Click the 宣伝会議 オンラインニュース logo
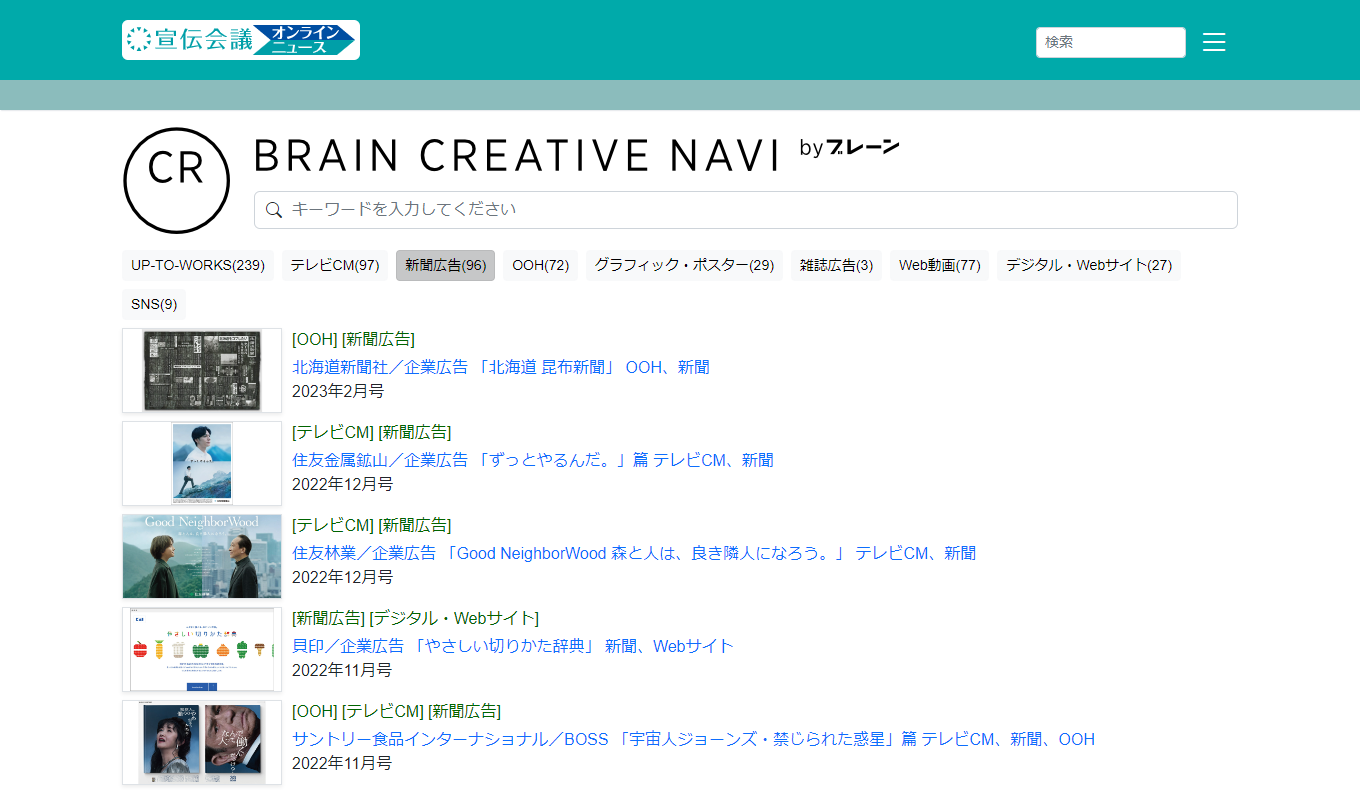 pyautogui.click(x=241, y=40)
